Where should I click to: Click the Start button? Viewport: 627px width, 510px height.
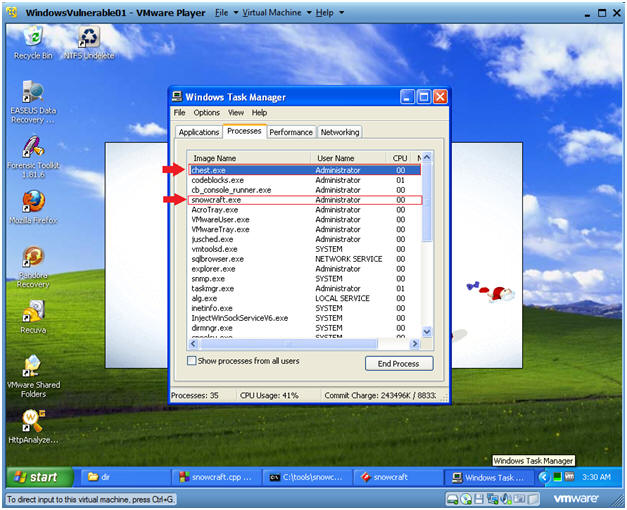pos(40,477)
